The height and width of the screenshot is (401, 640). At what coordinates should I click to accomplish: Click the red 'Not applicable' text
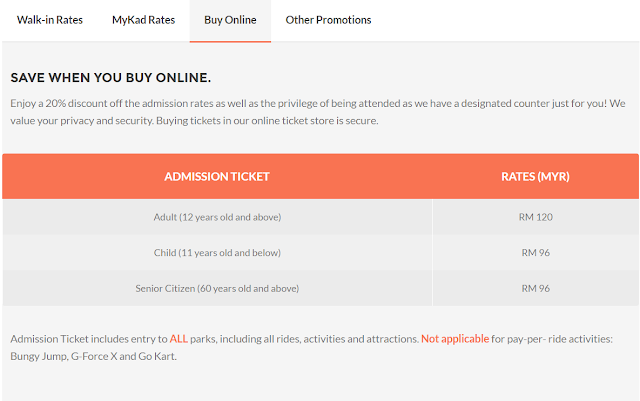click(x=455, y=339)
